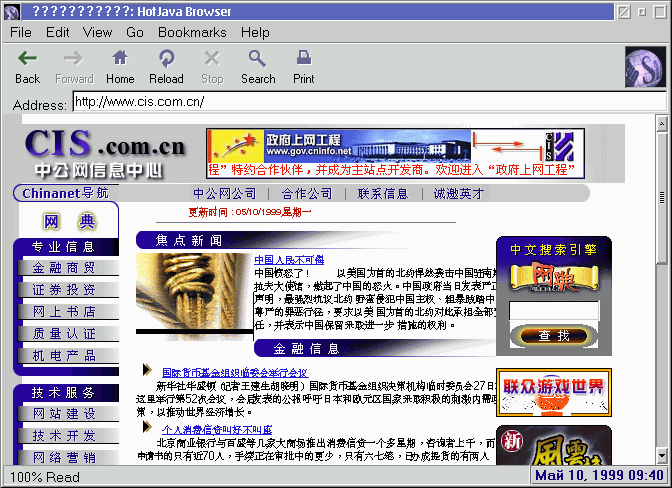Select 质量认证 in the sidebar
This screenshot has height=488, width=672.
tap(68, 333)
